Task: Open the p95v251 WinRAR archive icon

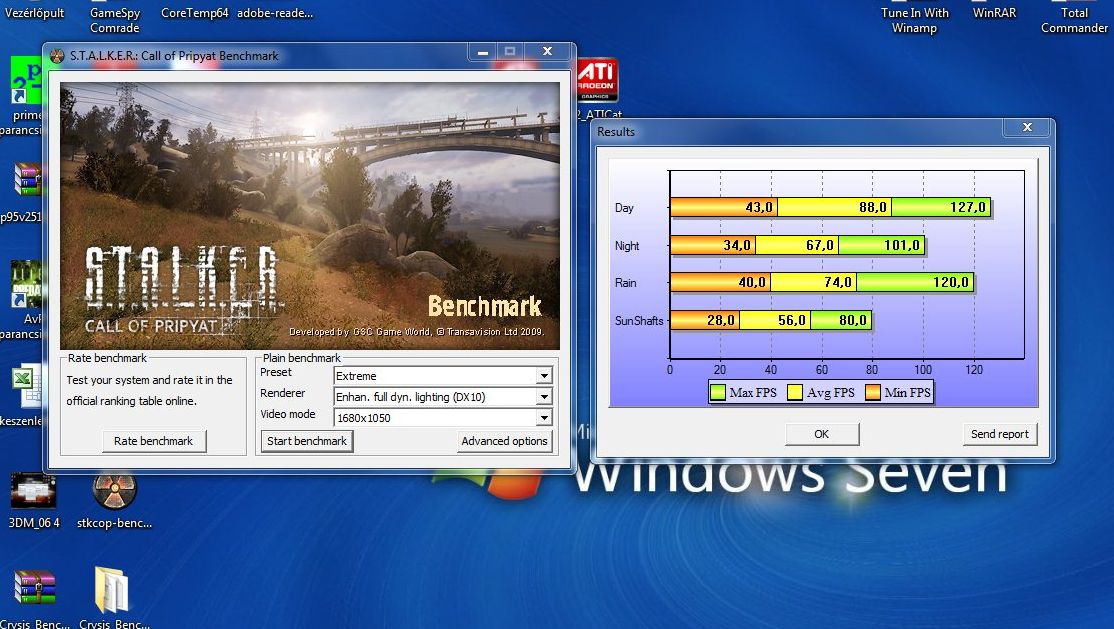Action: tap(27, 178)
